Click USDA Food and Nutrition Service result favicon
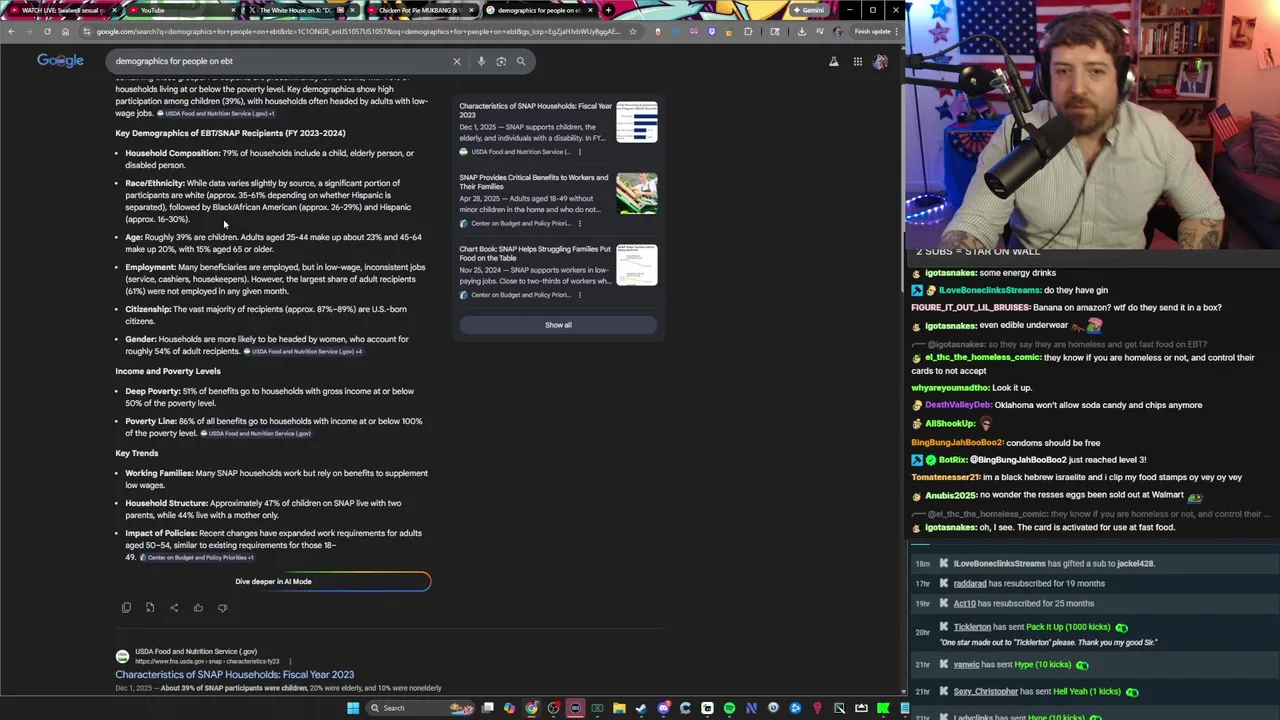This screenshot has width=1280, height=720. 122,656
